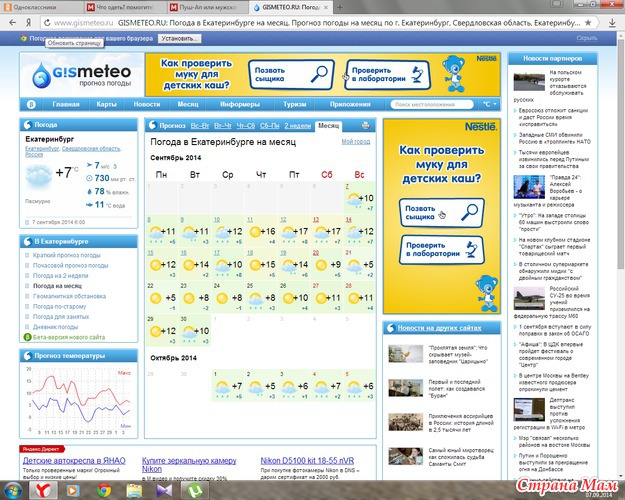Open Погода на 2 недели link

click(x=61, y=276)
